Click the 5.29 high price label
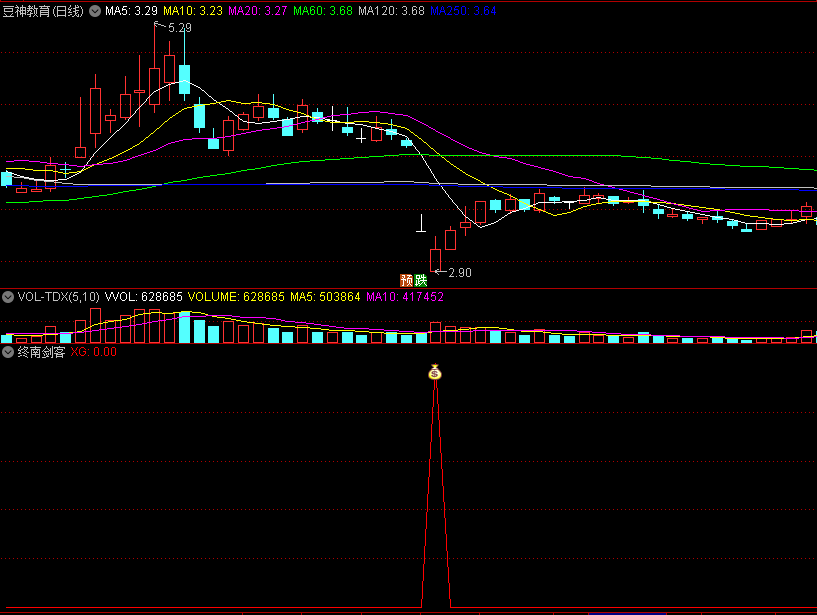This screenshot has width=817, height=615. click(180, 28)
